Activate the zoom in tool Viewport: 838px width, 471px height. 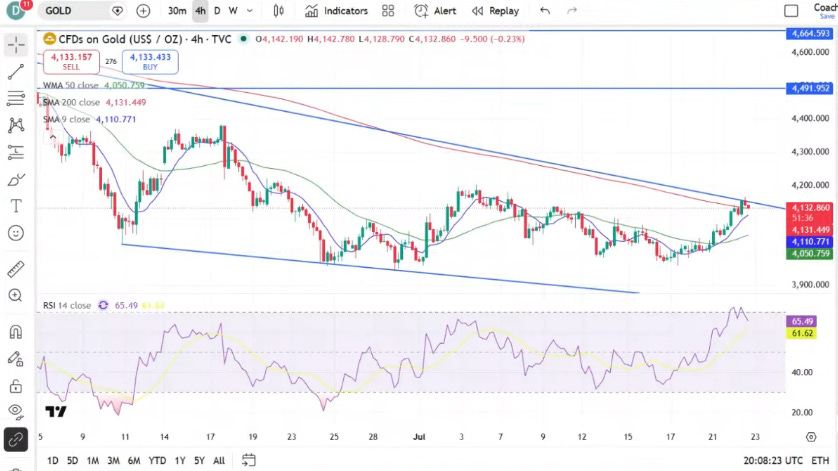click(x=16, y=296)
